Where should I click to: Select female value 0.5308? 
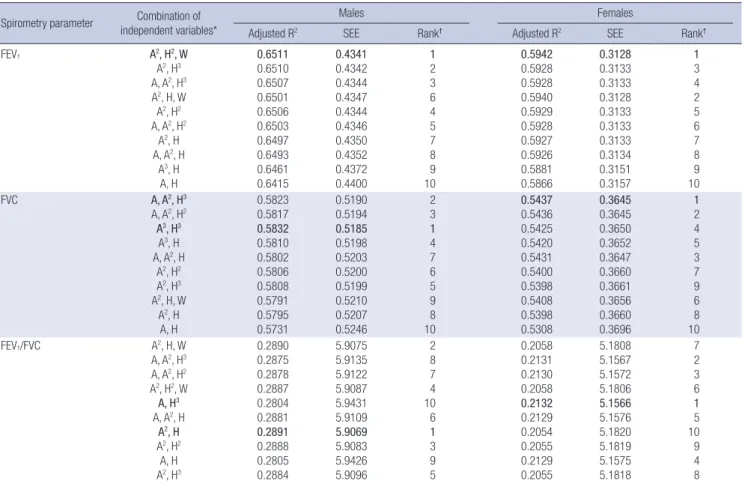(x=537, y=329)
